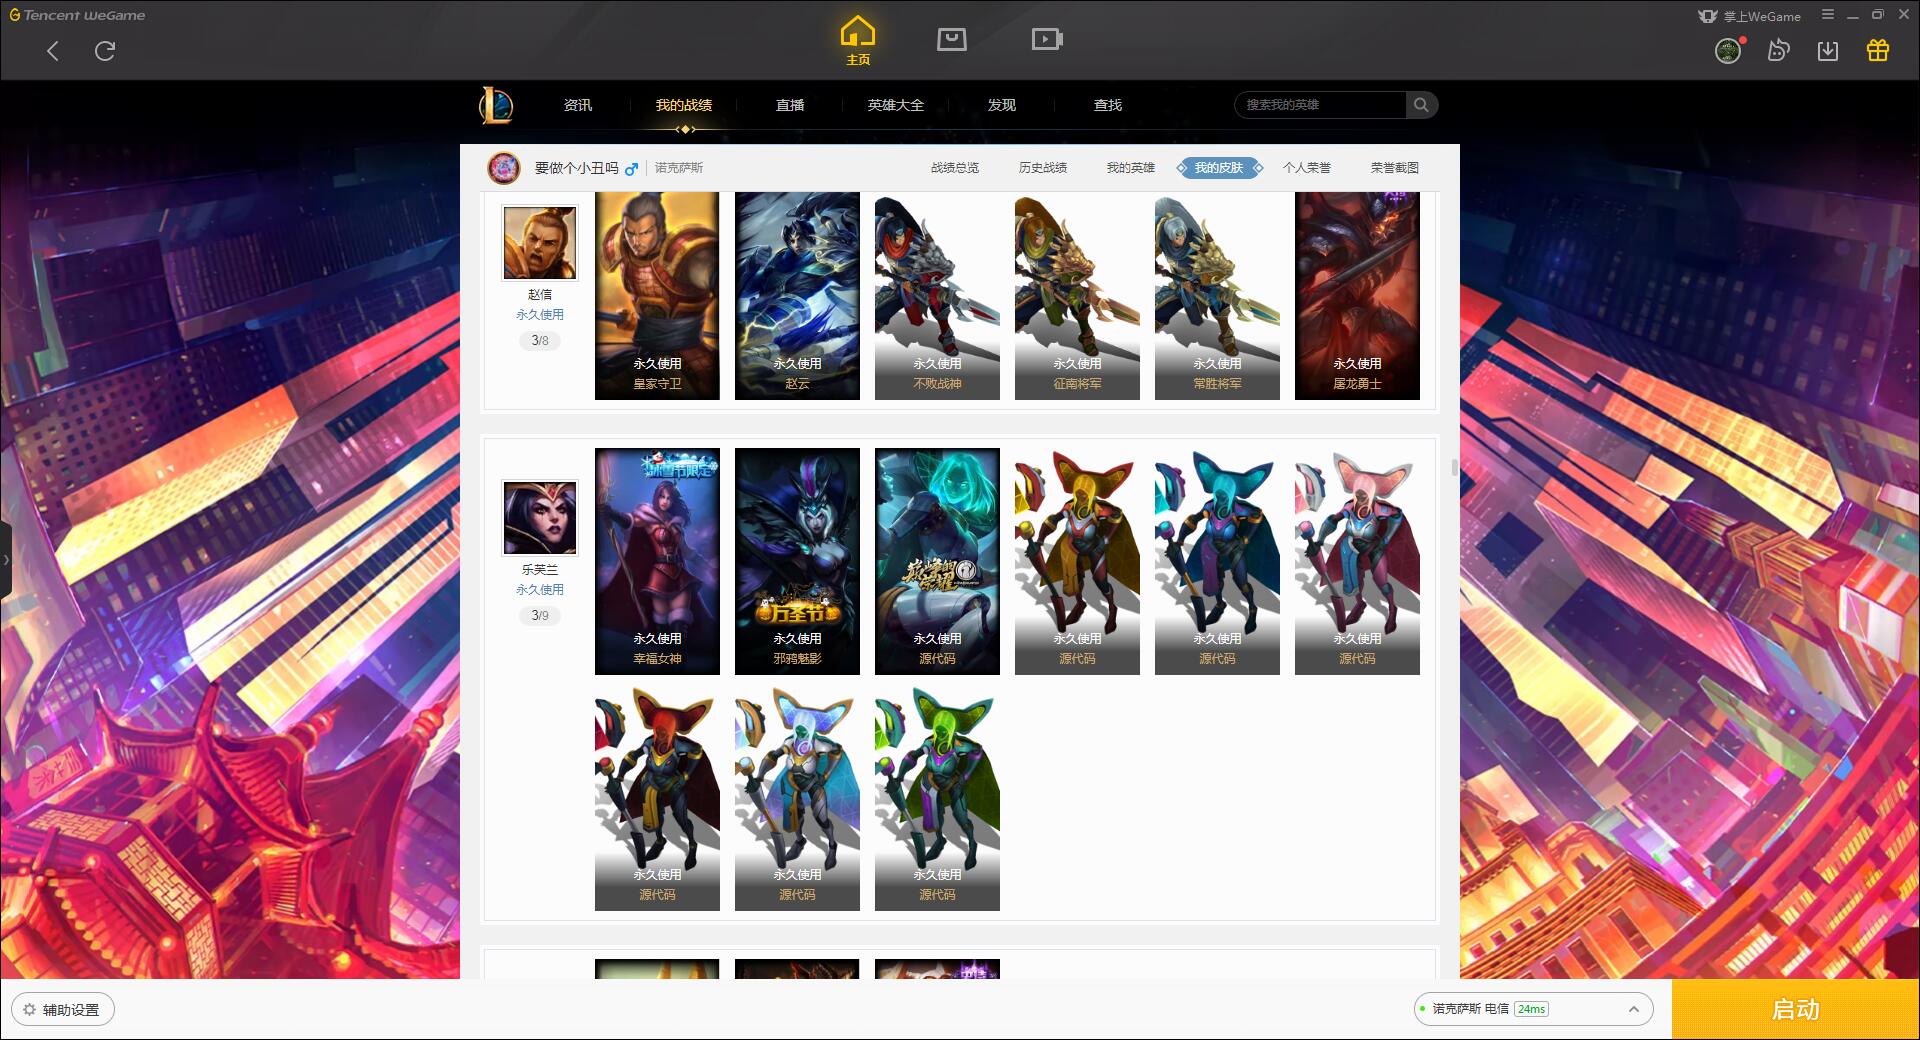Click the 乐芙兰 champion portrait
The image size is (1920, 1040).
pos(540,518)
